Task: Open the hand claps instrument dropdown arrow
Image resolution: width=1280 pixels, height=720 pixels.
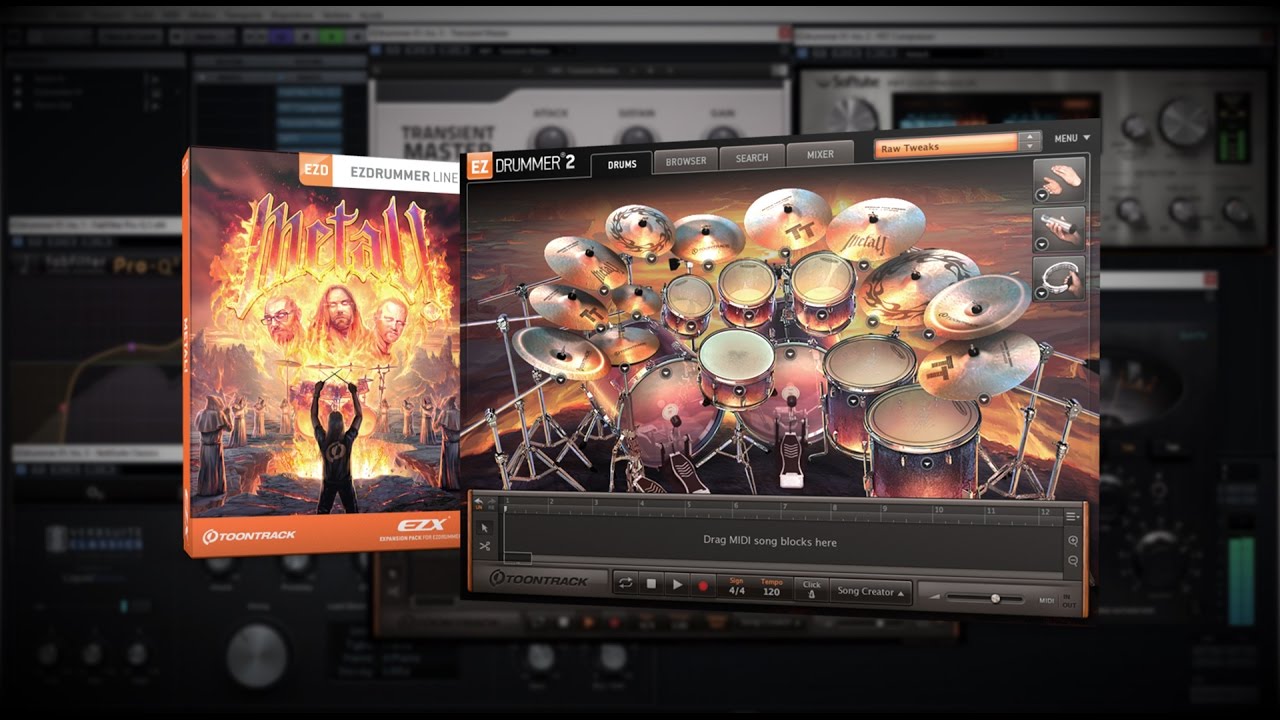Action: (1042, 195)
